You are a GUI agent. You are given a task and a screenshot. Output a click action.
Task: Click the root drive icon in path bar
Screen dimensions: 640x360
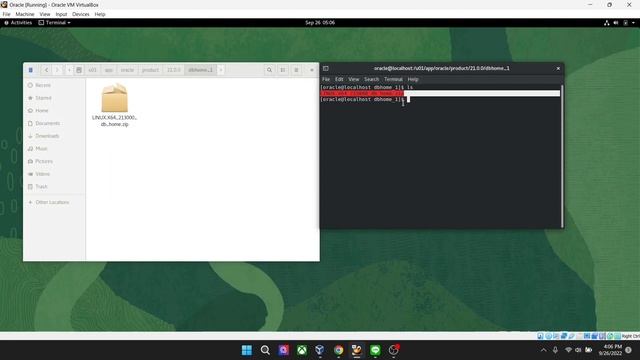click(x=79, y=70)
